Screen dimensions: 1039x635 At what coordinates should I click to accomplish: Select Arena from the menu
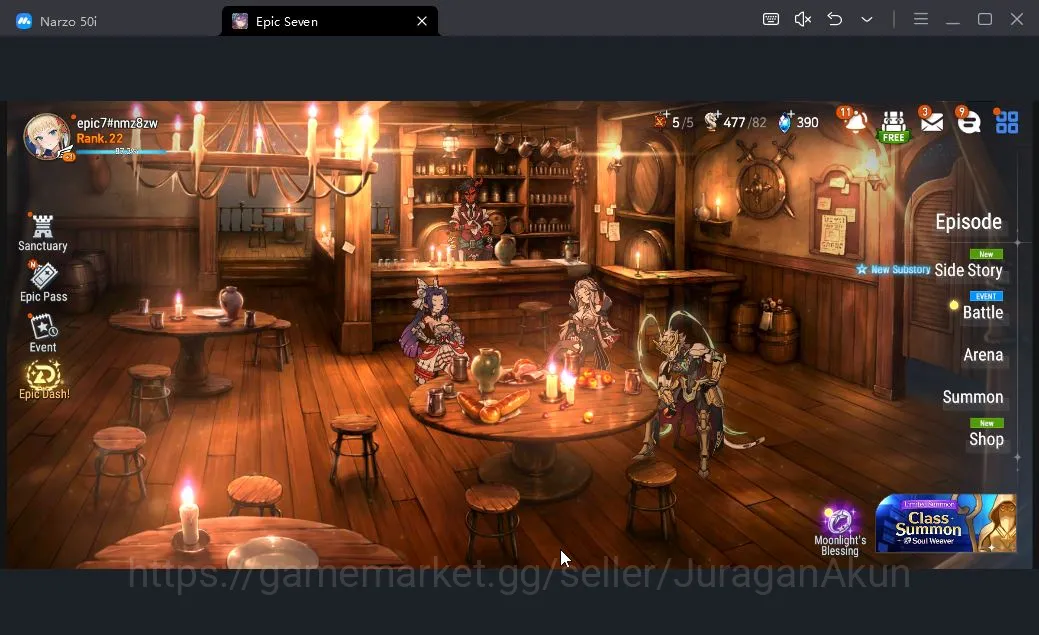pyautogui.click(x=983, y=355)
